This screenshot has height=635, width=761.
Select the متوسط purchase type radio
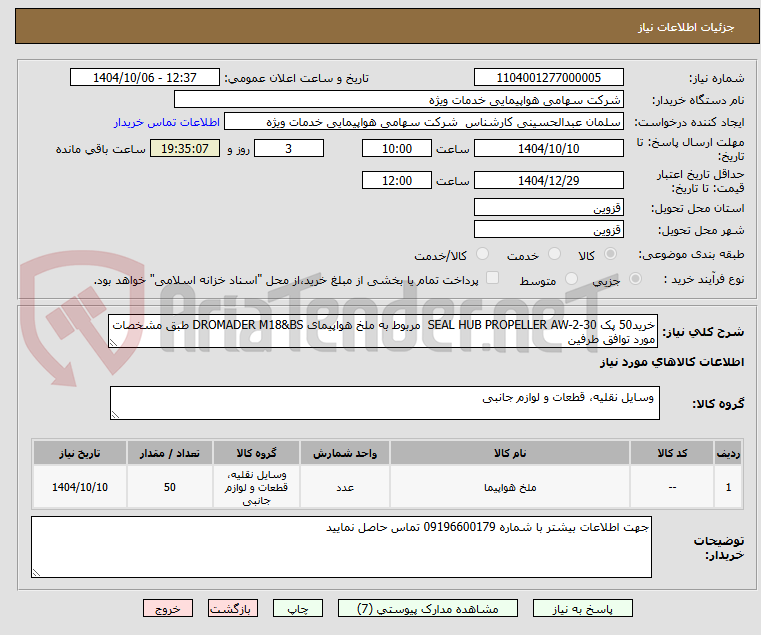coord(571,279)
